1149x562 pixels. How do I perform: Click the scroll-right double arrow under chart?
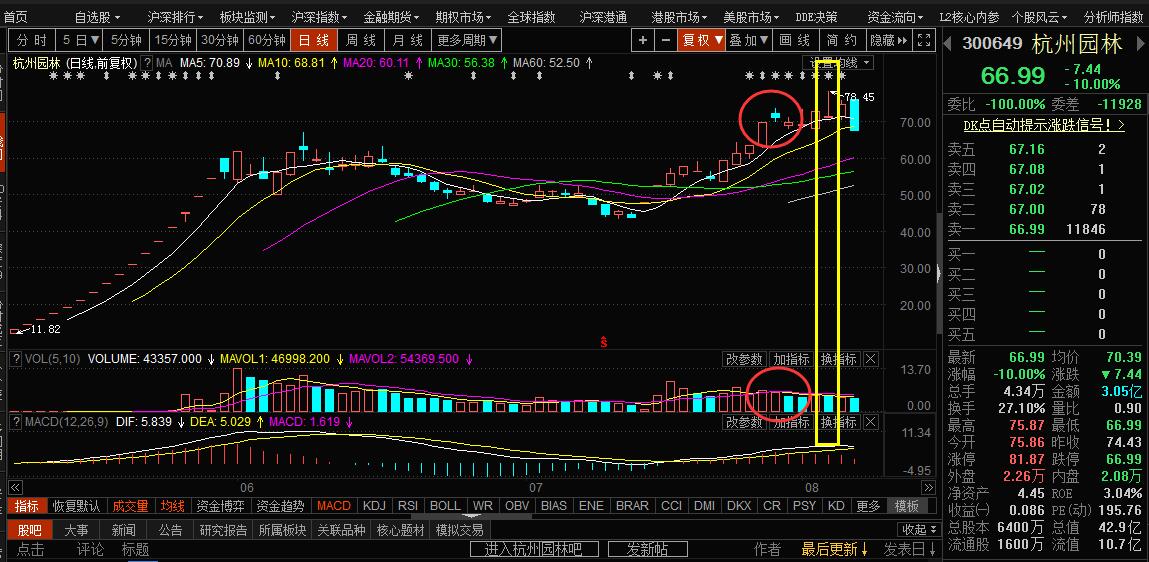[x=928, y=487]
